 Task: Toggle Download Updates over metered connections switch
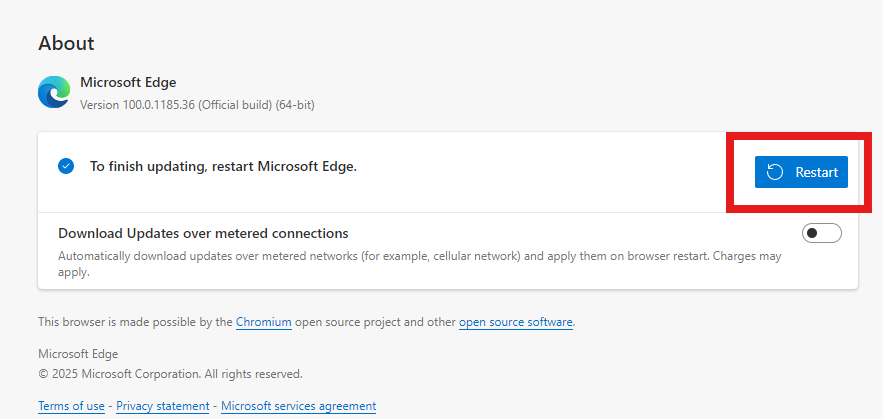click(x=822, y=233)
